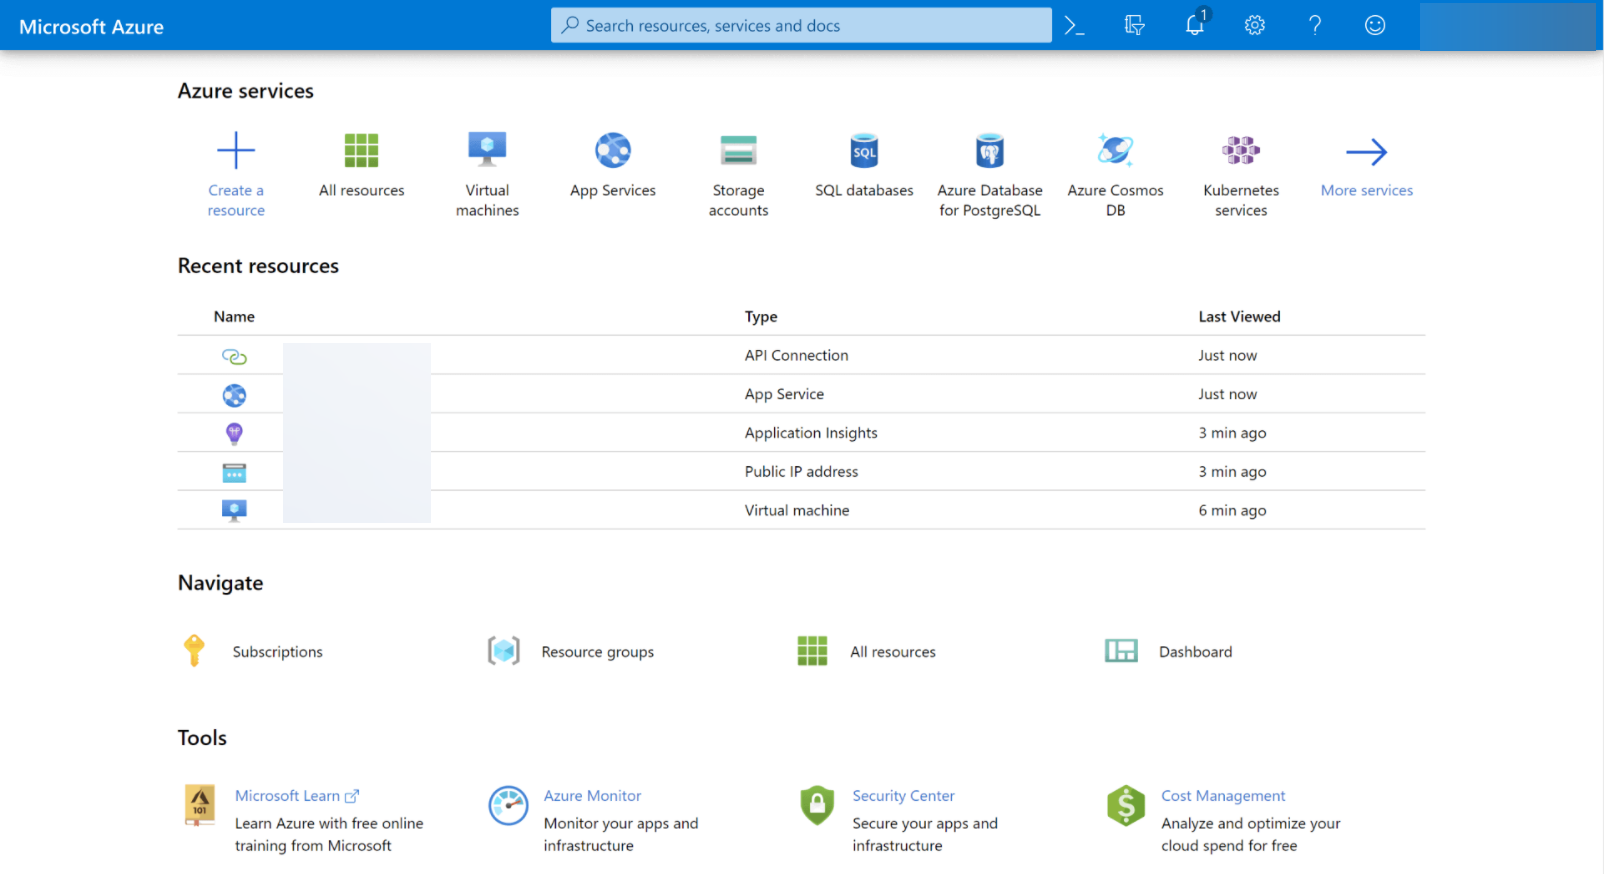Click the Cost Management dollar icon
This screenshot has height=874, width=1604.
tap(1126, 805)
